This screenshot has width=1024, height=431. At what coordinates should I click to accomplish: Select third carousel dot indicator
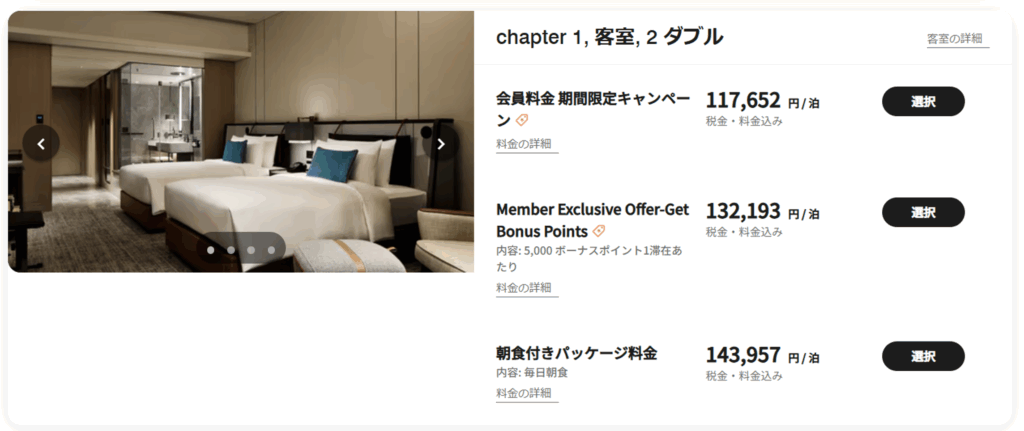[251, 250]
